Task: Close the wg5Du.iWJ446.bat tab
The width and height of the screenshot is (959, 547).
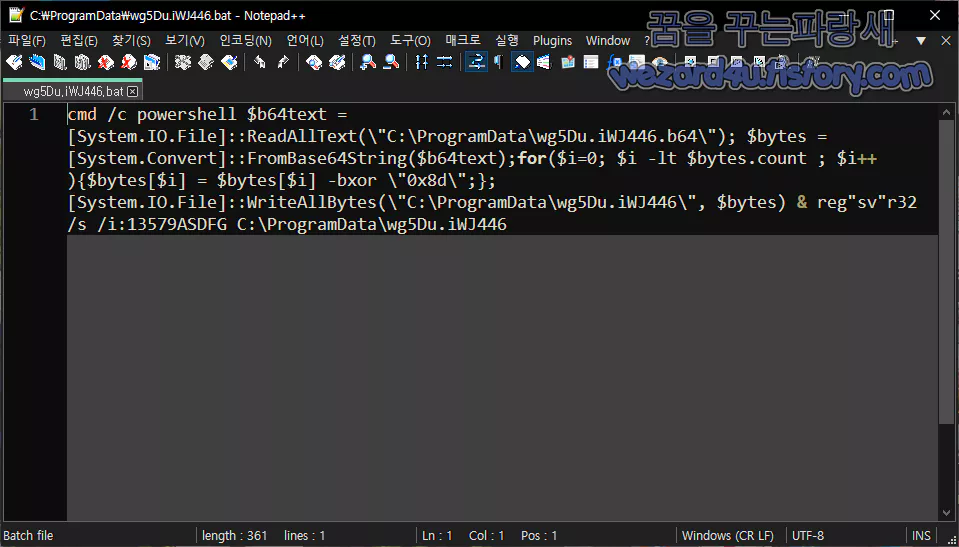Action: [133, 92]
